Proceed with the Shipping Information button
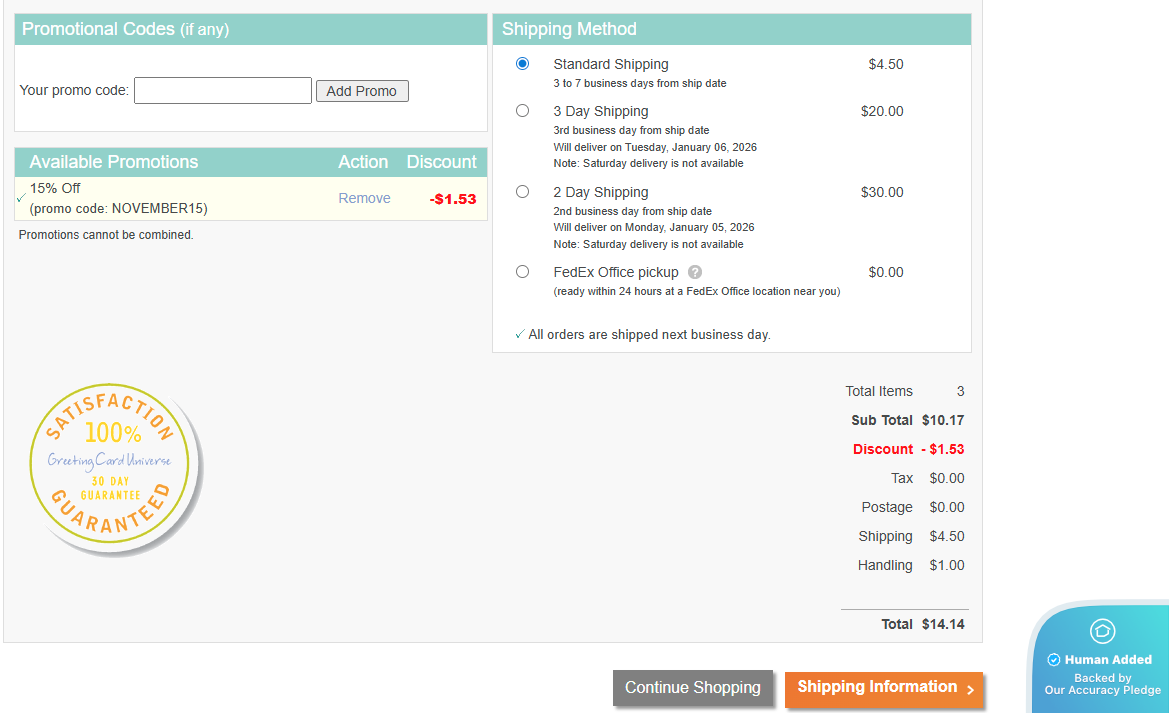The width and height of the screenshot is (1169, 713). coord(884,688)
